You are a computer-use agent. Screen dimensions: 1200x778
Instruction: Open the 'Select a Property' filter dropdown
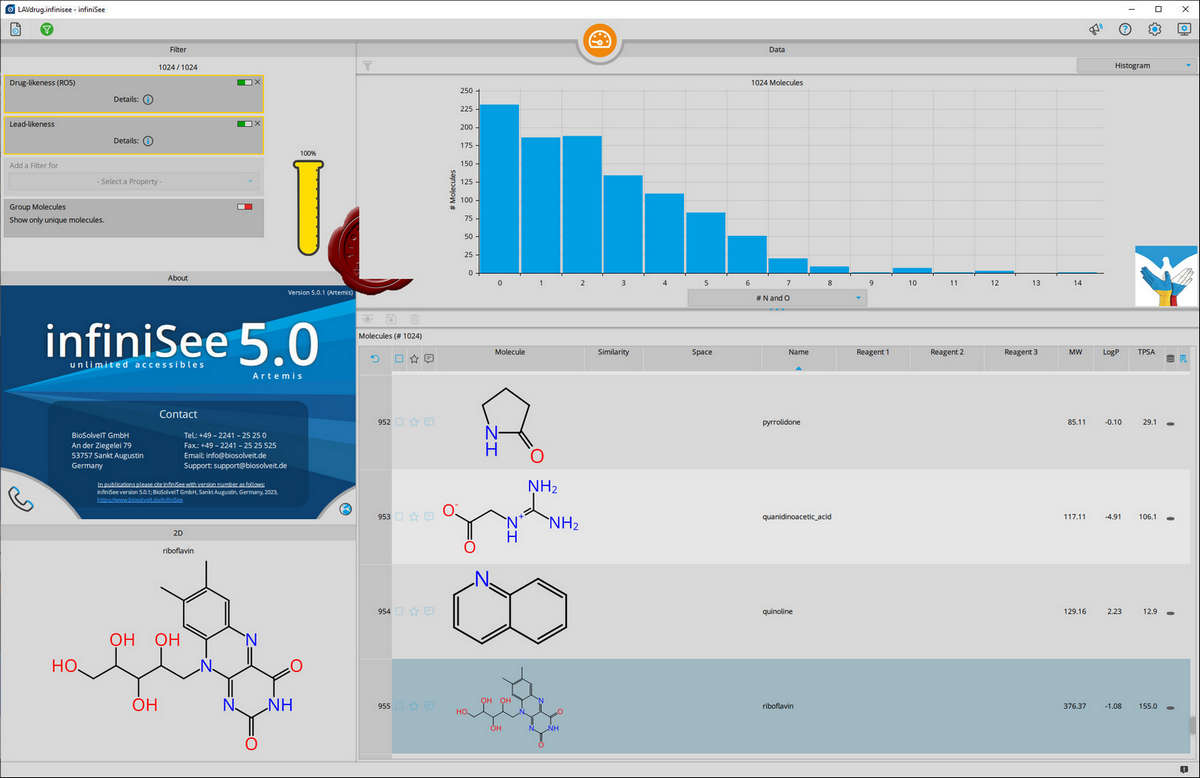133,181
